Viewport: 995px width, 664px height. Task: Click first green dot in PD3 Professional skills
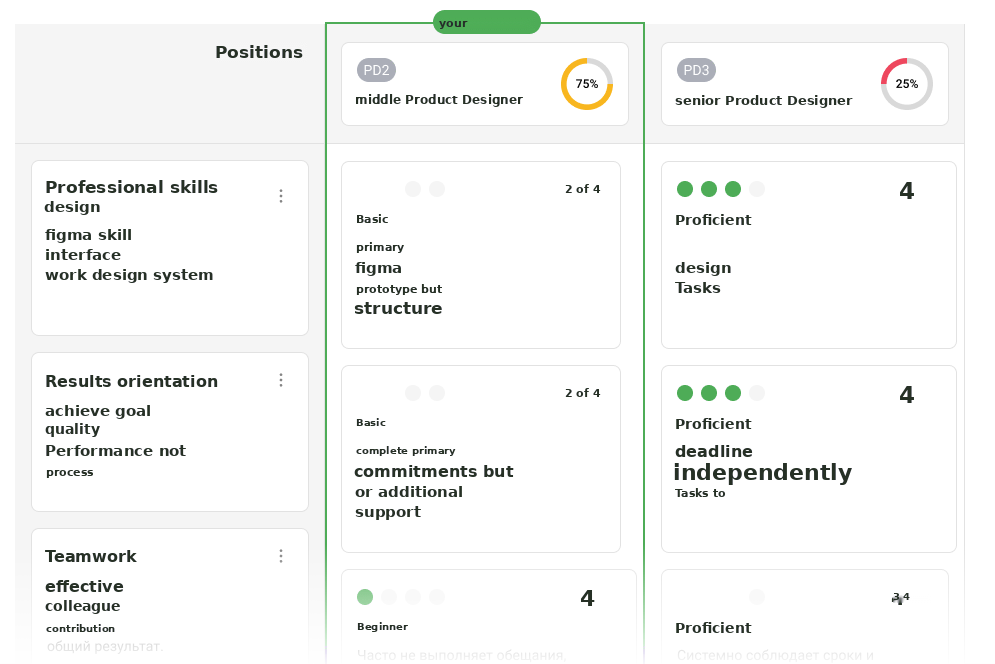click(x=685, y=189)
